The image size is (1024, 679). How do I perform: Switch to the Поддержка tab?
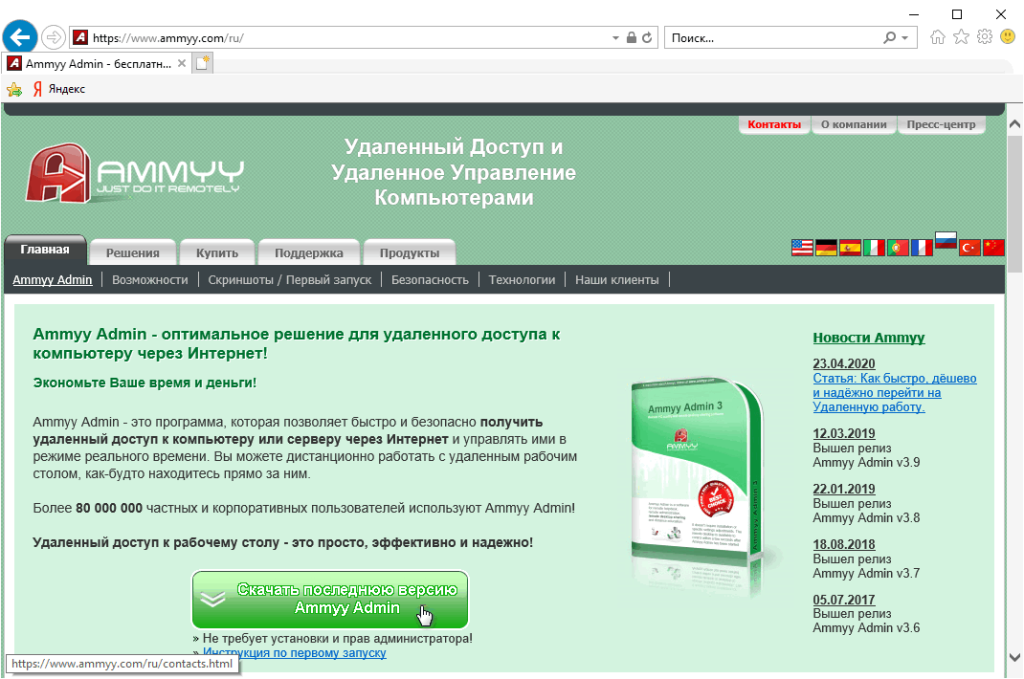[x=309, y=252]
